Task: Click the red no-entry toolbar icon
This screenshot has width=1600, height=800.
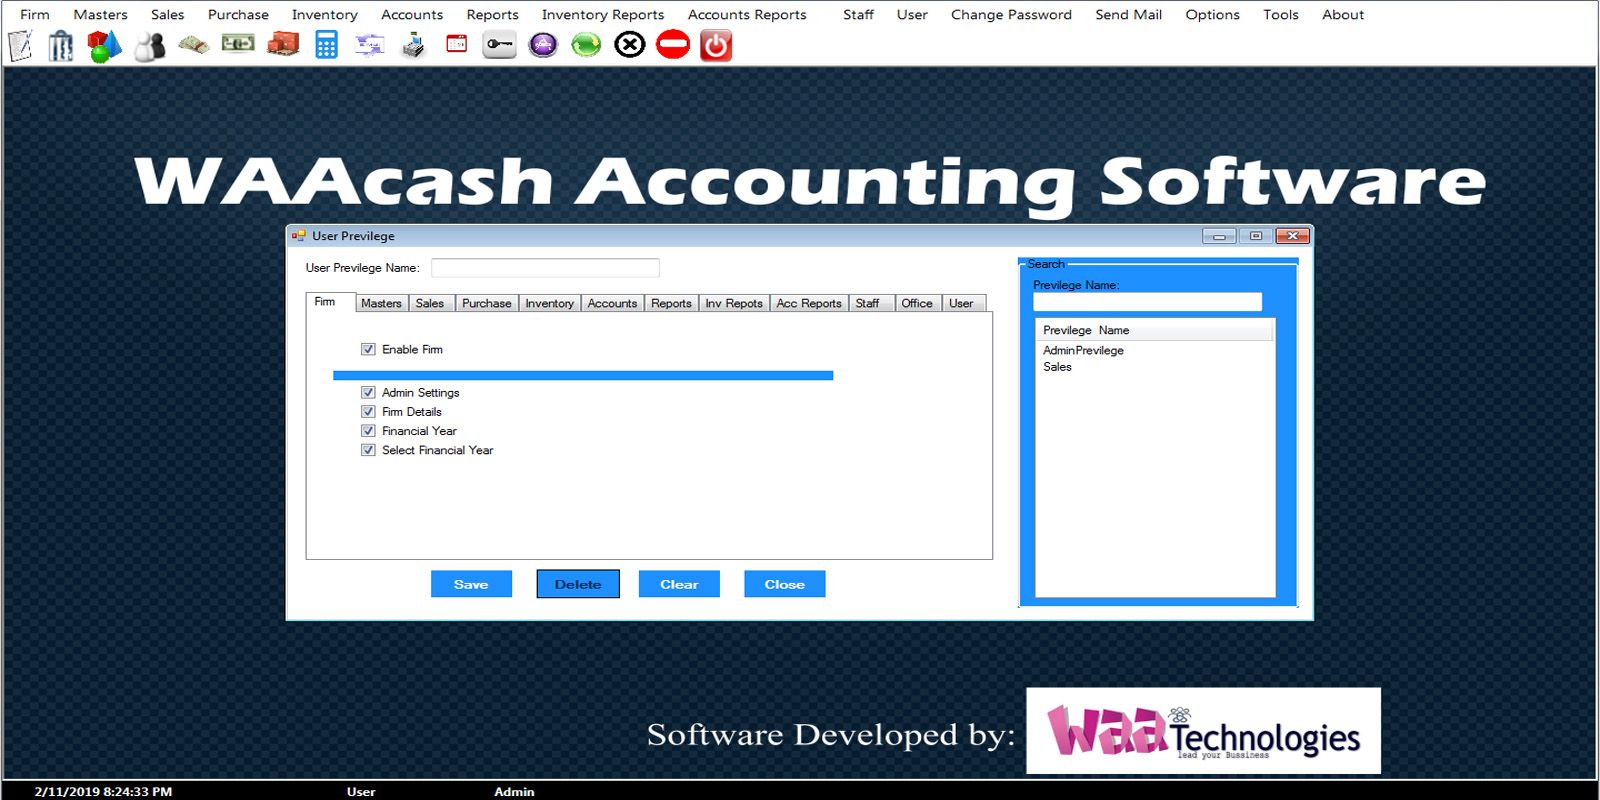Action: [x=673, y=45]
